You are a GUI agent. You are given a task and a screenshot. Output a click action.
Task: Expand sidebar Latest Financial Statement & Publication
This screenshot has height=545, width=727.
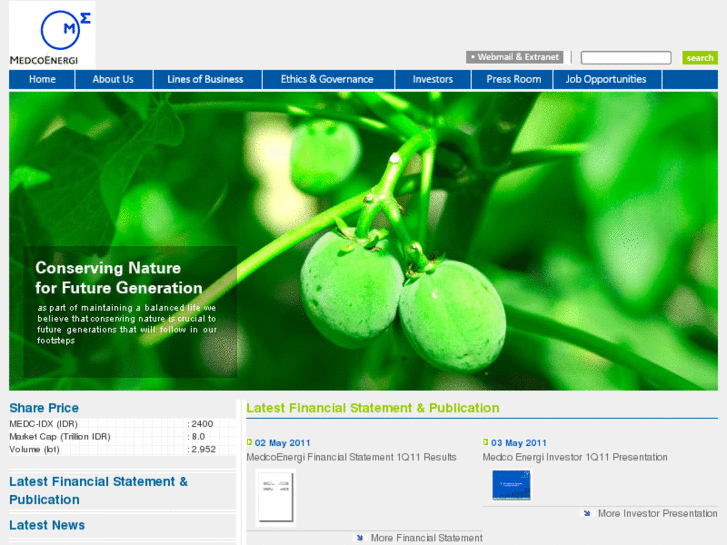point(98,490)
